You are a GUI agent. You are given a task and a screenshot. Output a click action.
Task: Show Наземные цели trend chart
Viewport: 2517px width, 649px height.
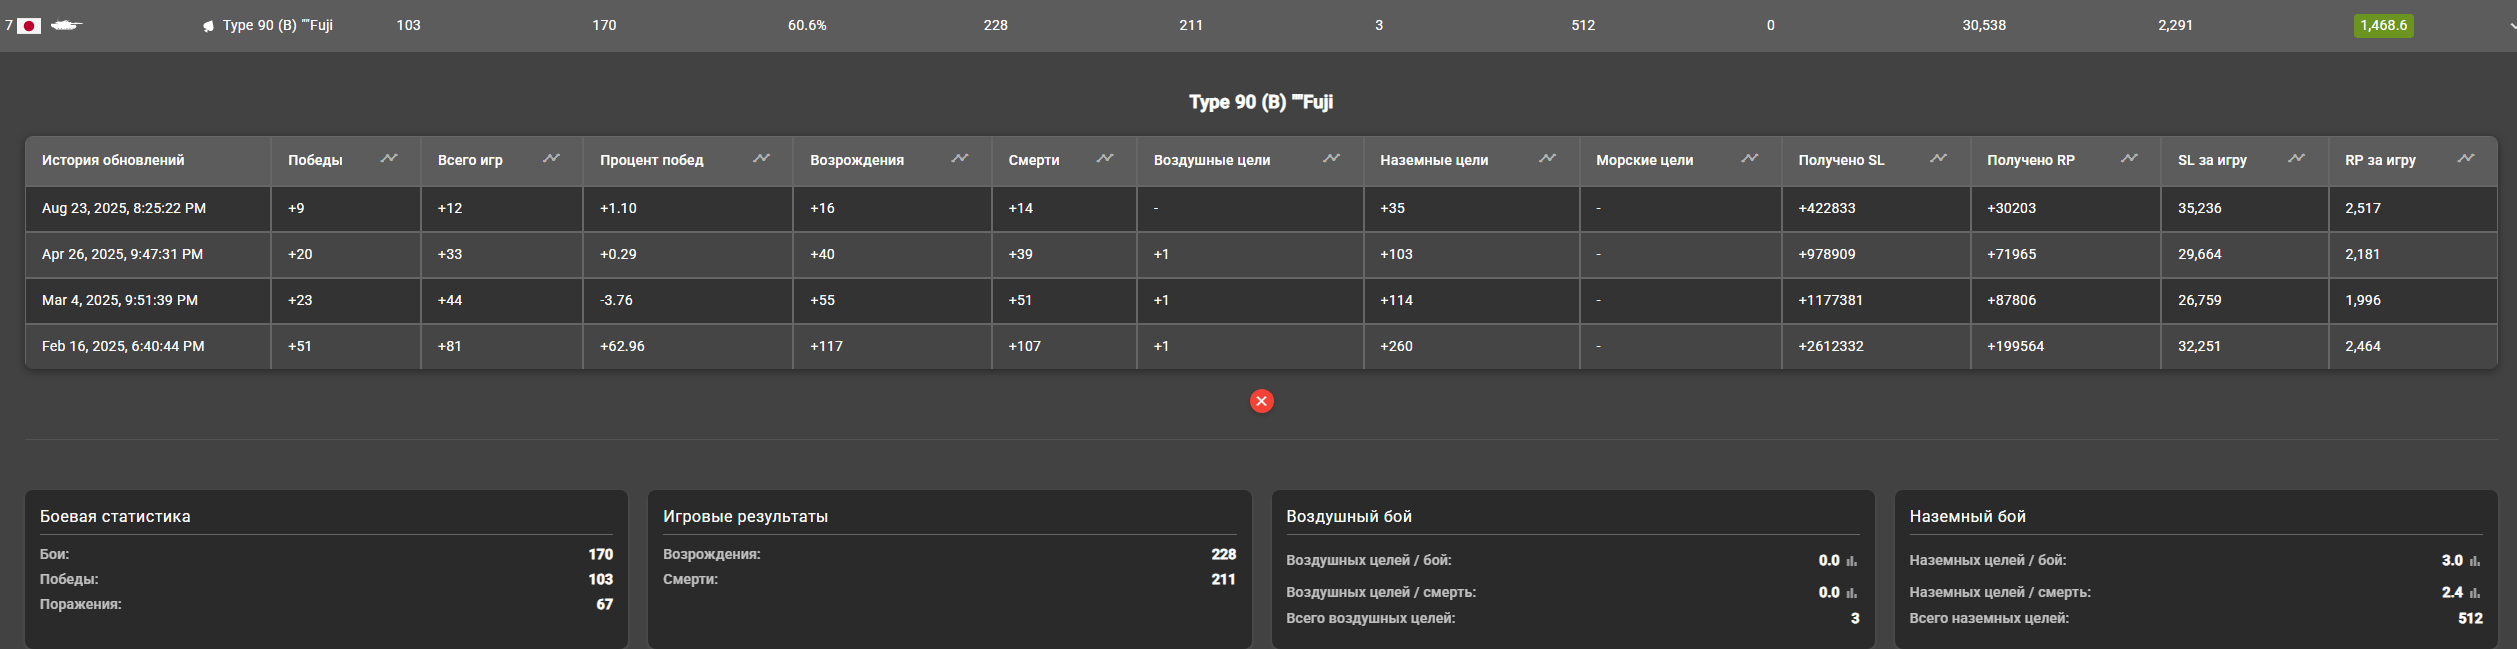tap(1547, 159)
